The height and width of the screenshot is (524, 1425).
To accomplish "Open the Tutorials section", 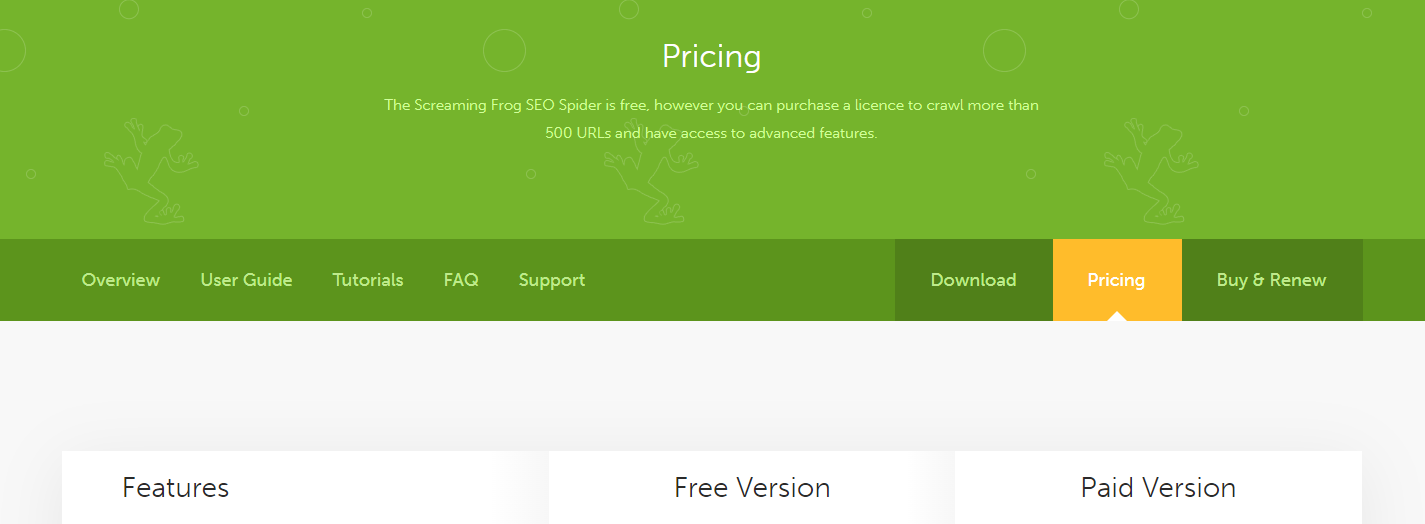I will tap(368, 280).
